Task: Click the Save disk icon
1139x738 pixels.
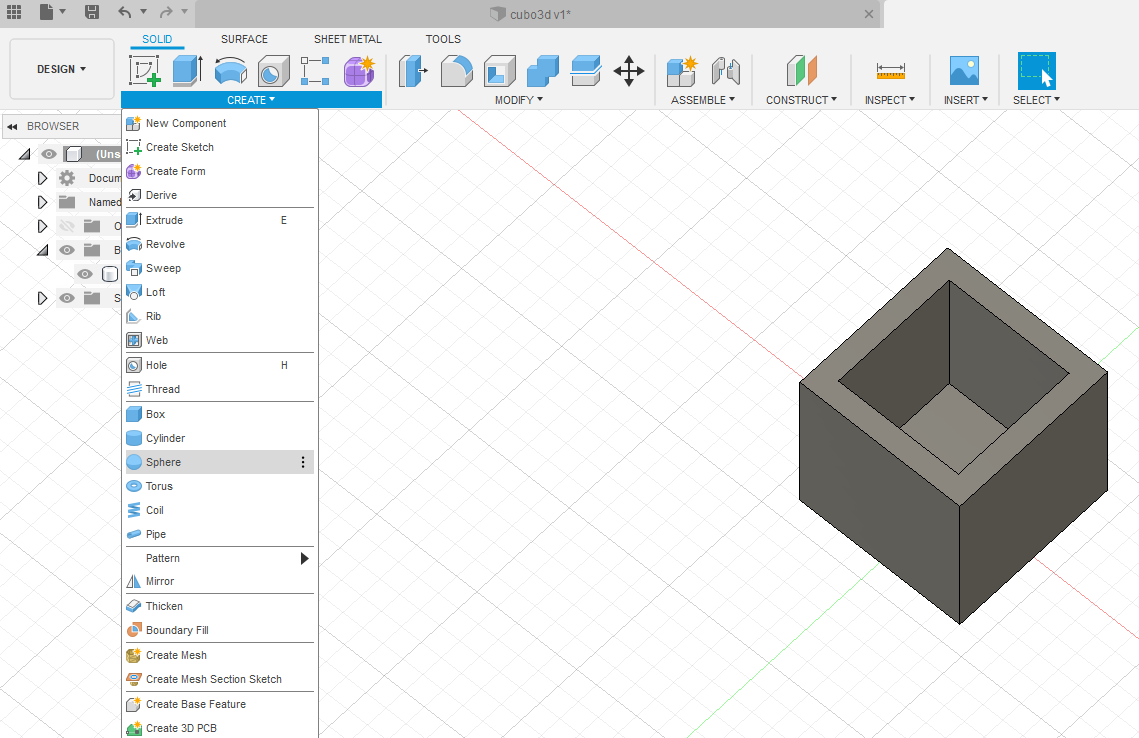Action: [92, 13]
